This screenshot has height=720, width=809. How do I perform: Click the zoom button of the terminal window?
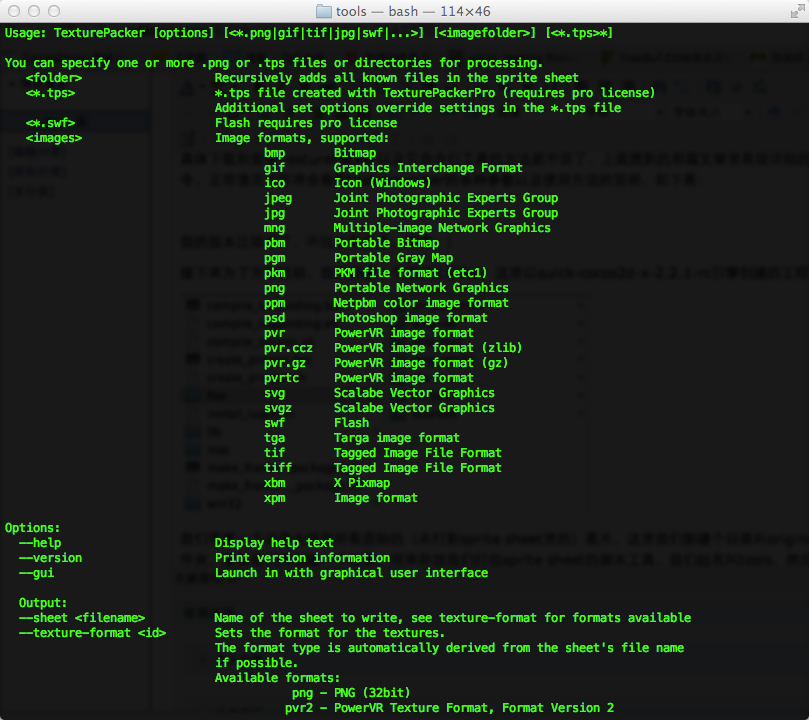(x=54, y=11)
